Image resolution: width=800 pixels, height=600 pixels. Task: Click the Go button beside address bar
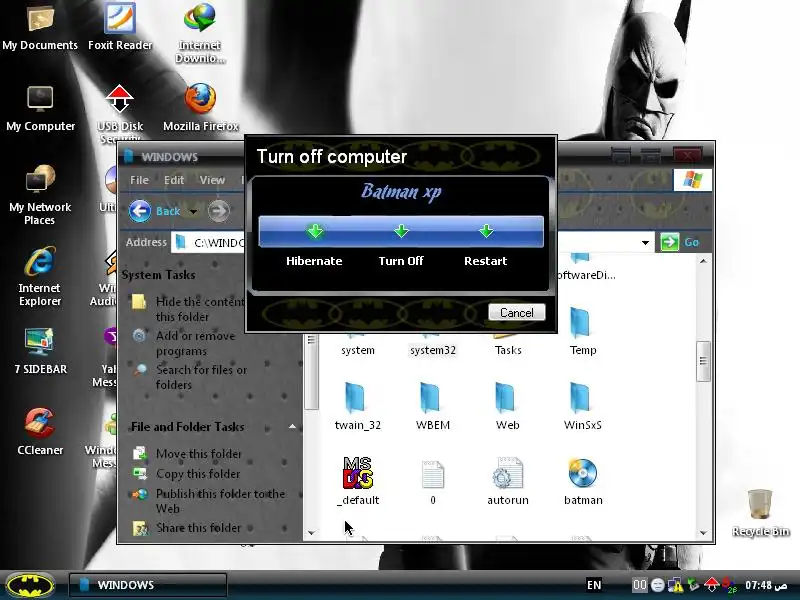680,242
